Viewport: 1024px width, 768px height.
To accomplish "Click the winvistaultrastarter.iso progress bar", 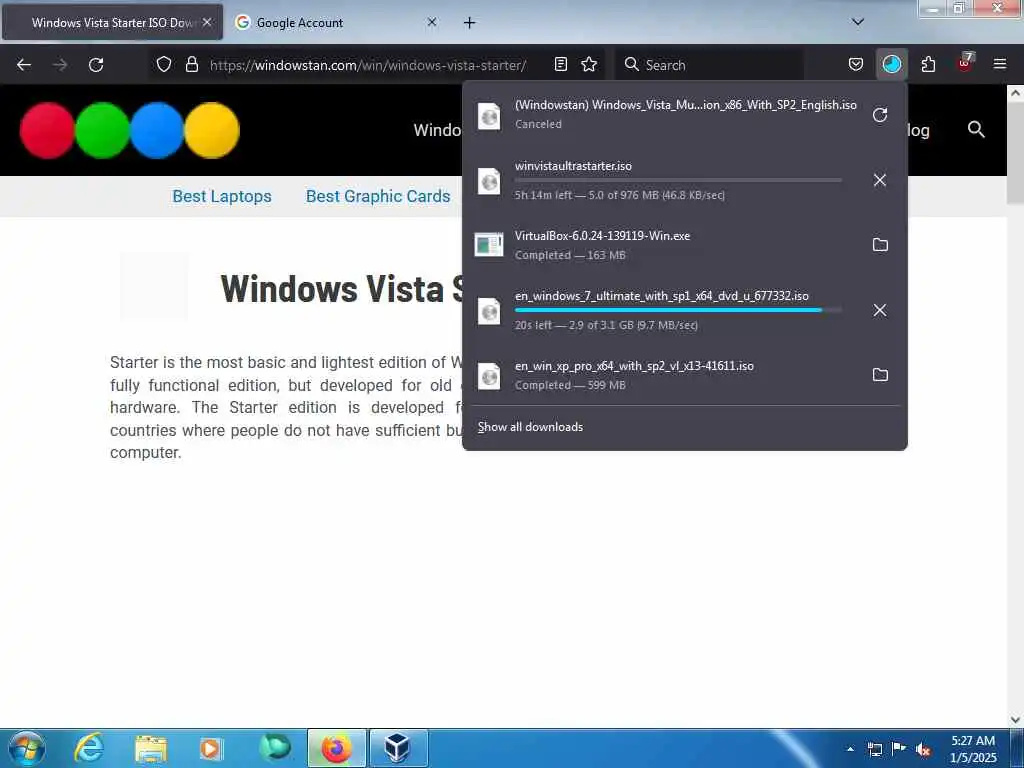I will [678, 180].
